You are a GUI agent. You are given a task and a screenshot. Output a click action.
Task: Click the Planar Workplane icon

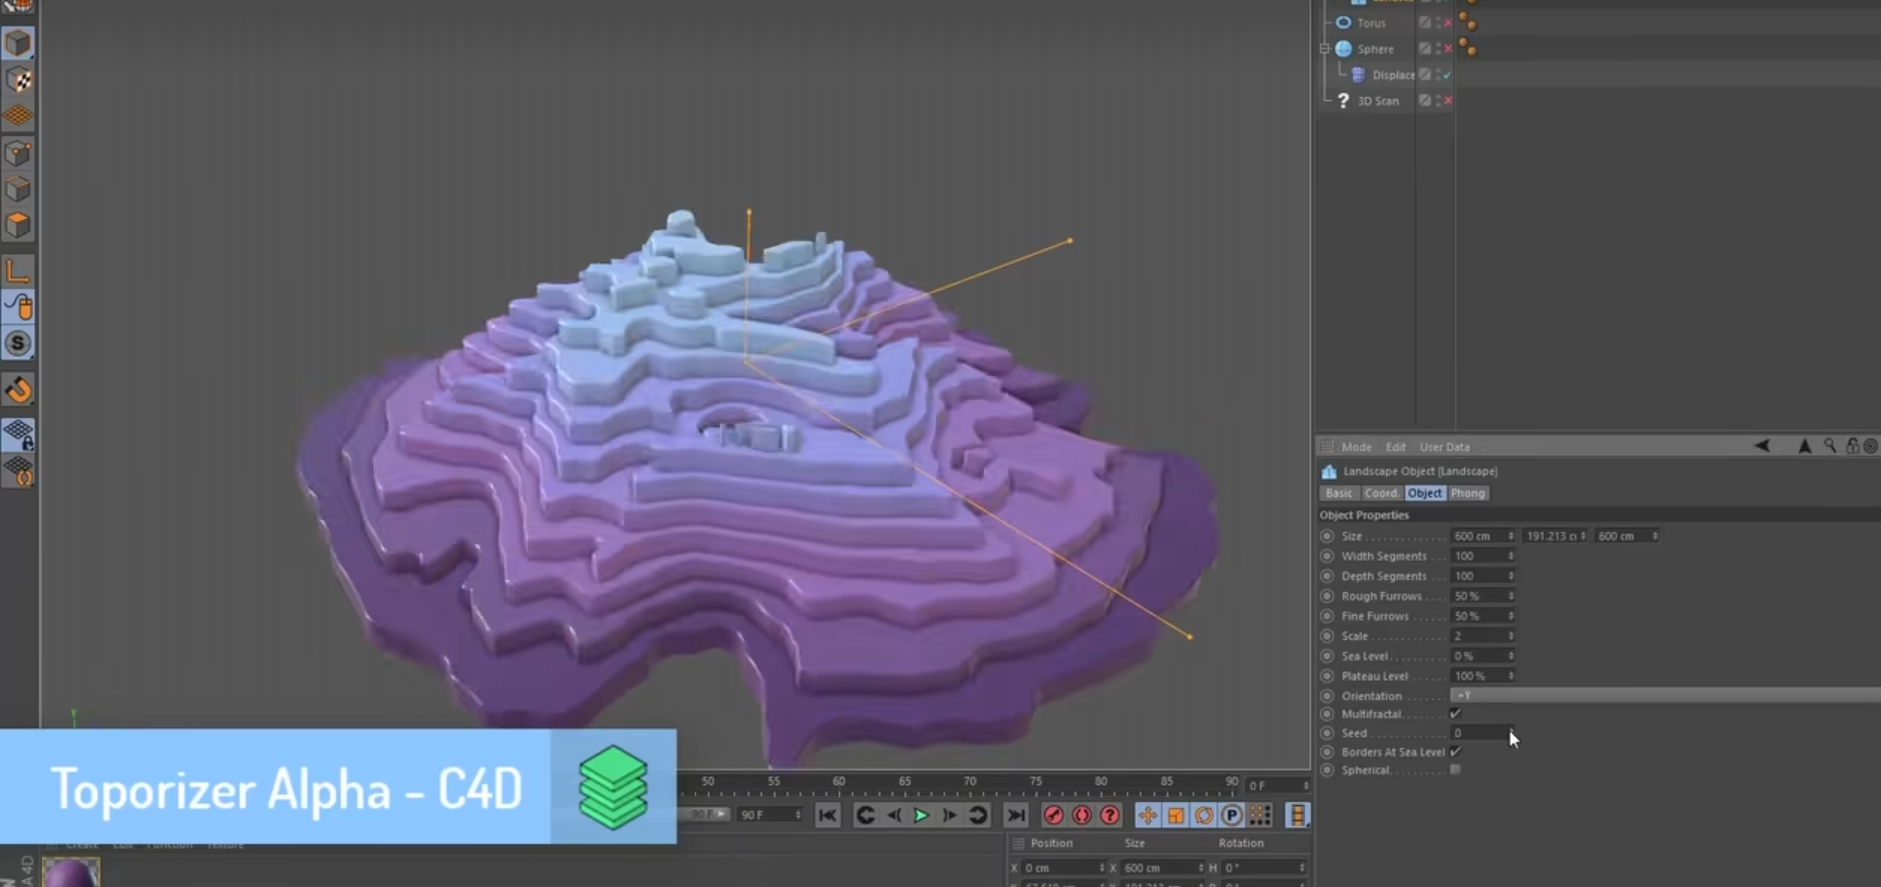click(18, 471)
